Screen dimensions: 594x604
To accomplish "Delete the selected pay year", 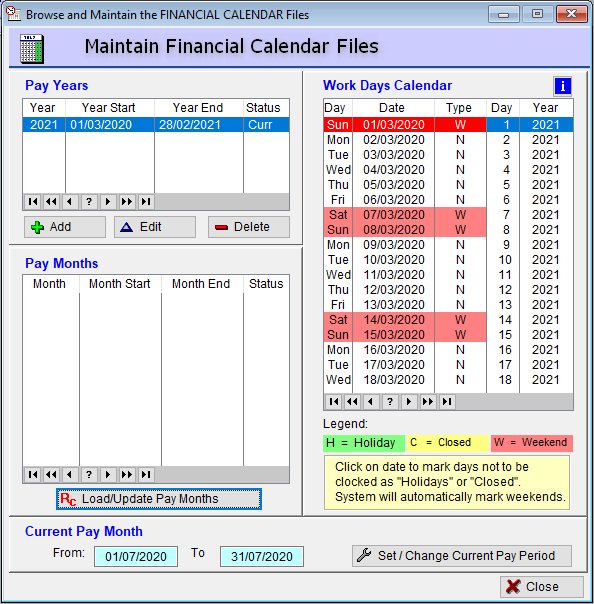I will 249,227.
